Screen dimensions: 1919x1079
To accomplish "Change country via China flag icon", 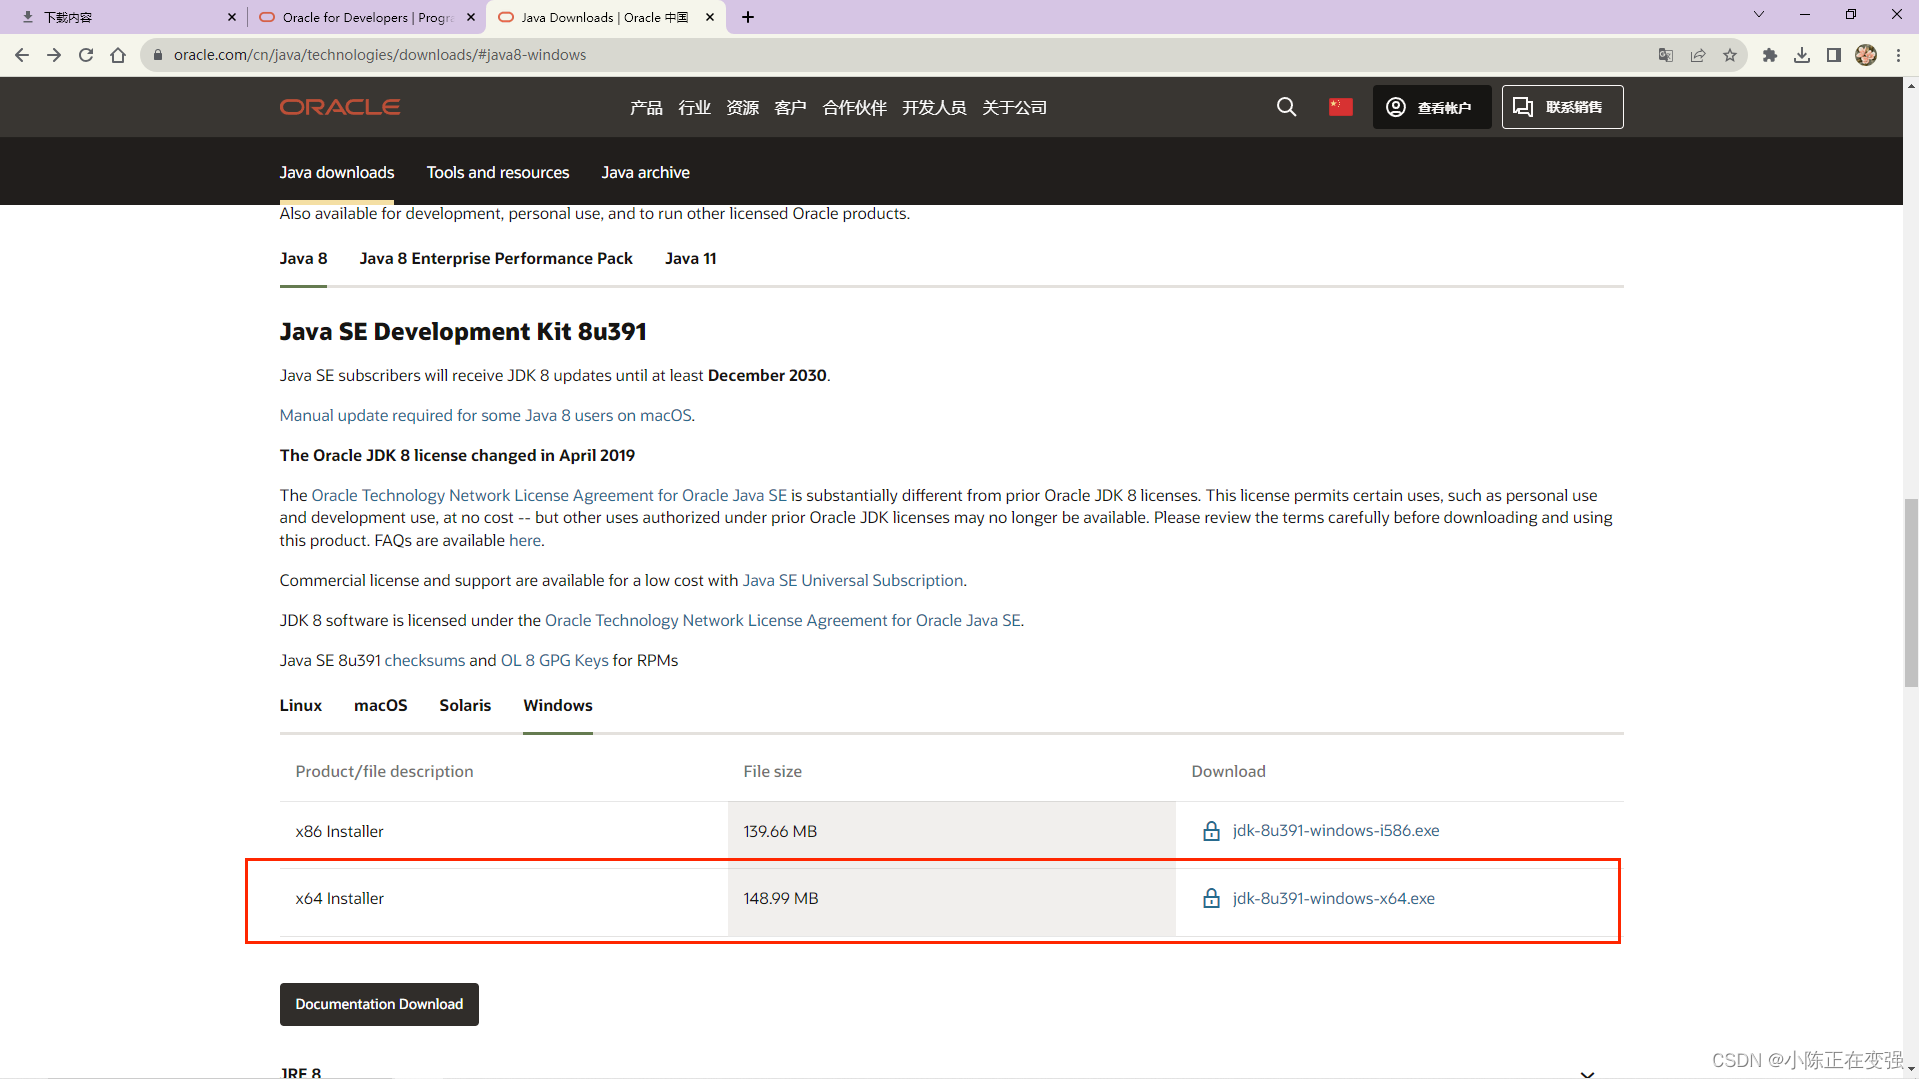I will point(1341,107).
